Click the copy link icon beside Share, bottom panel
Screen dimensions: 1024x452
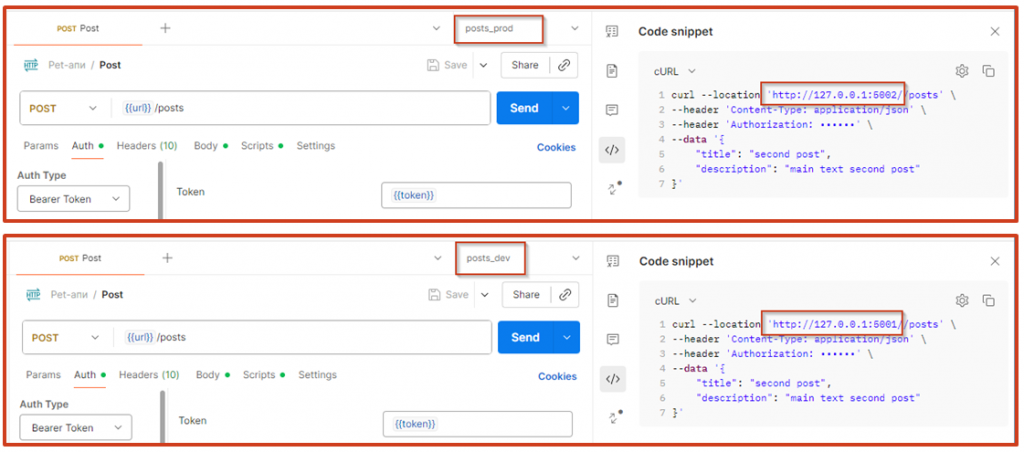[x=564, y=295]
